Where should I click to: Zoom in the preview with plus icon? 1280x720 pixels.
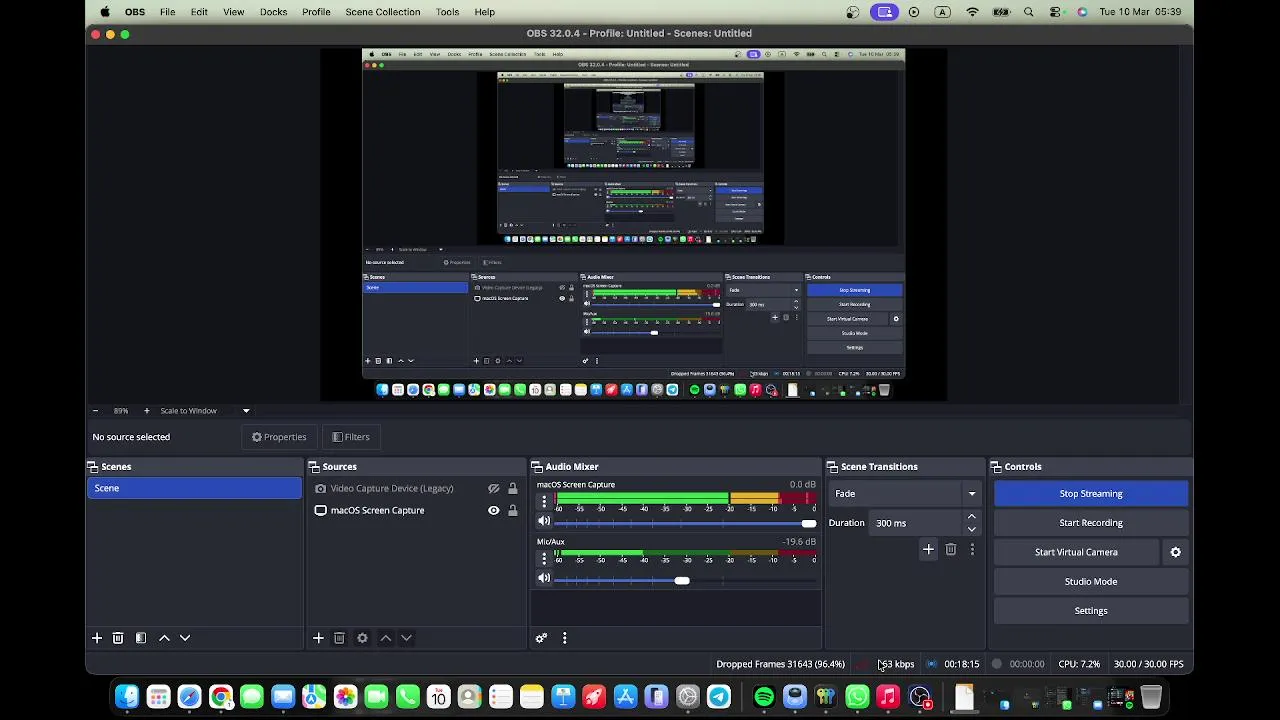(x=146, y=411)
